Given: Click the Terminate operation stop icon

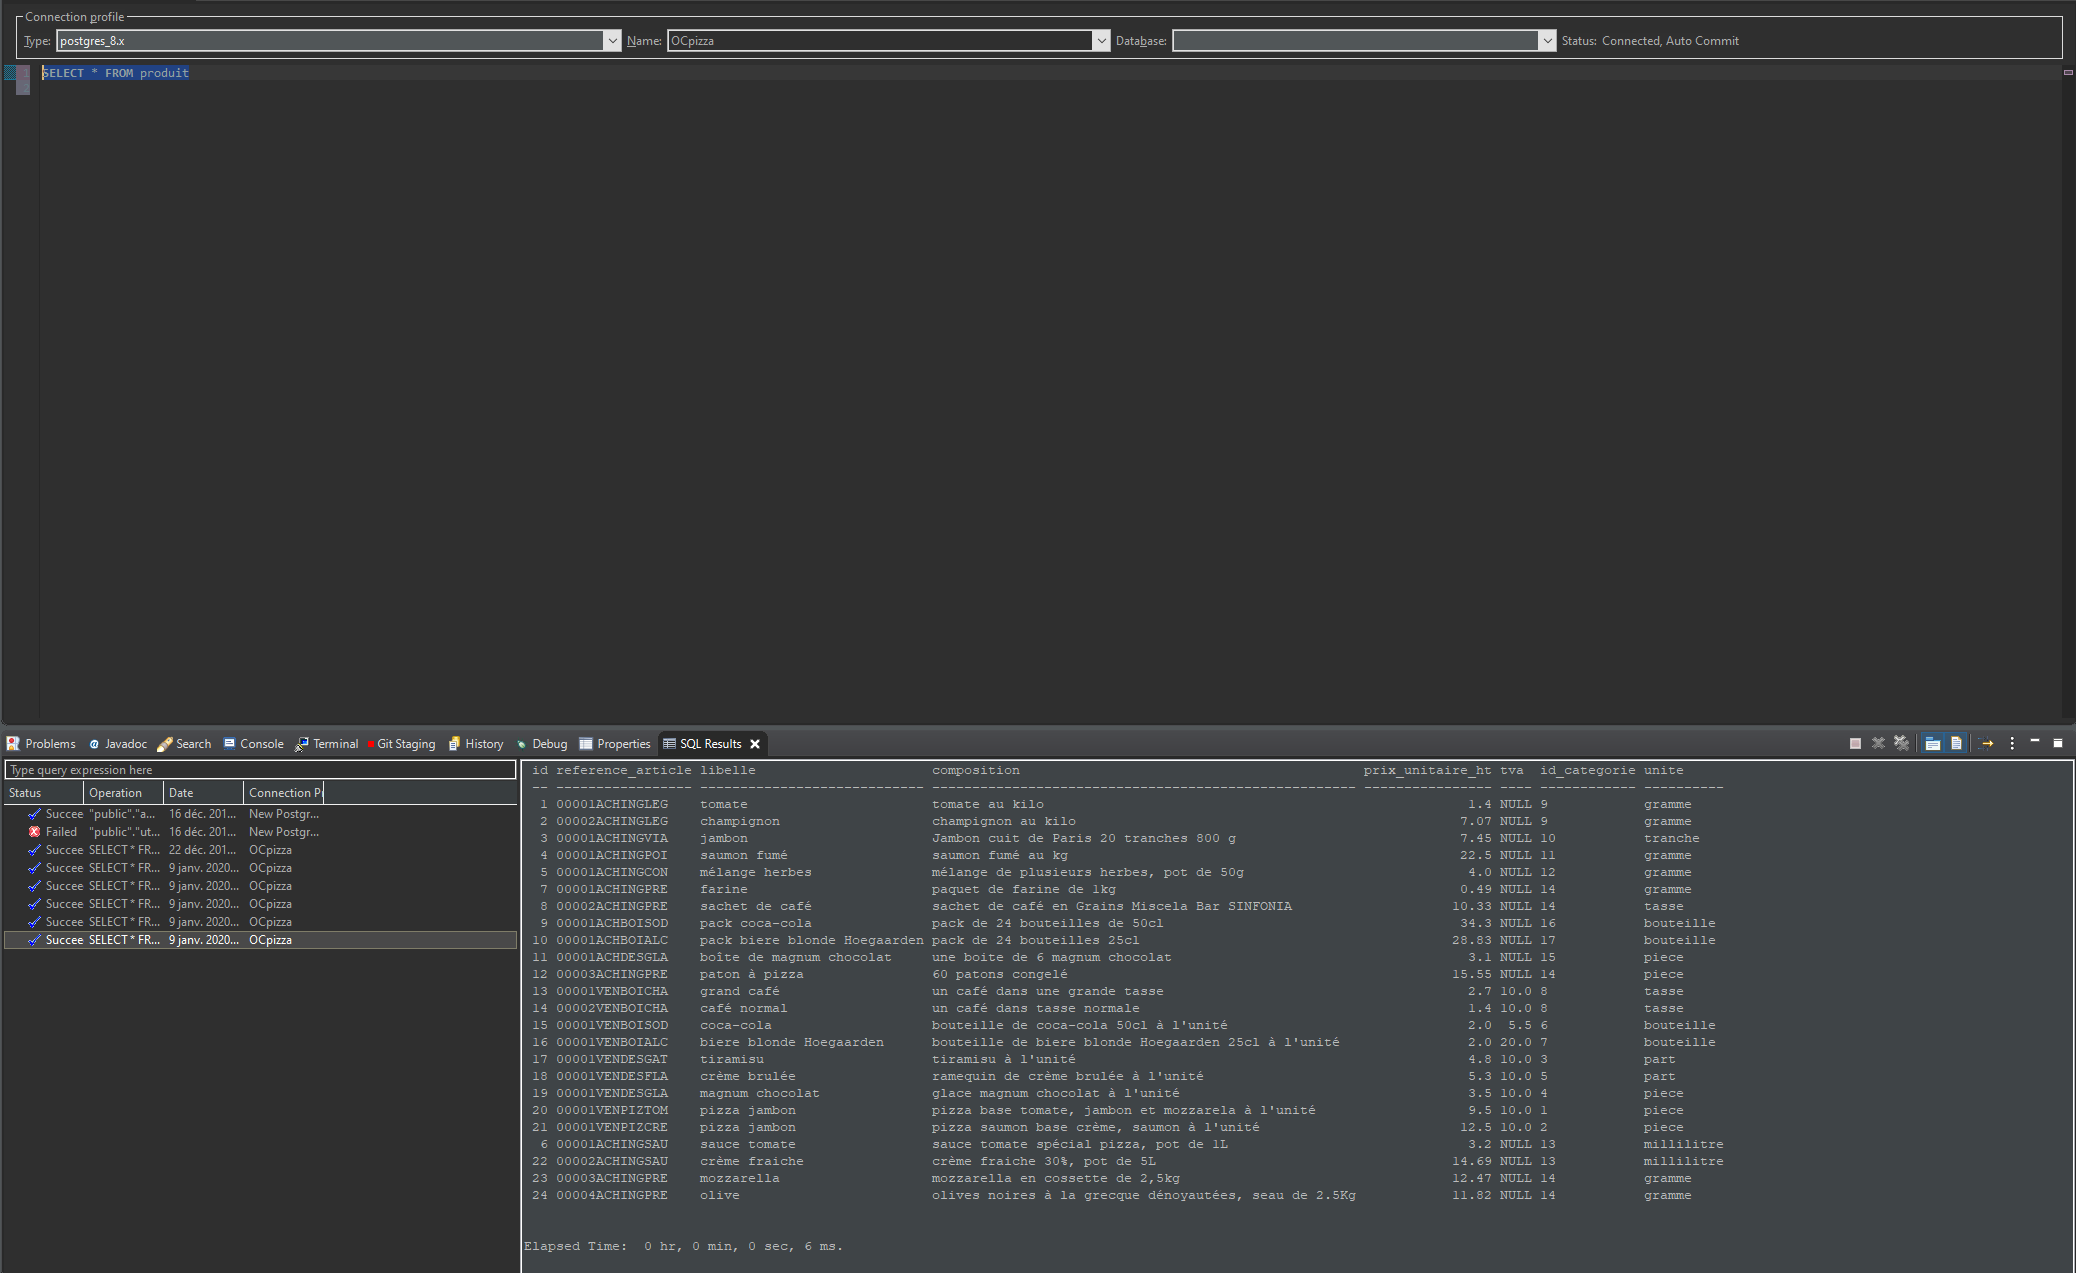Looking at the screenshot, I should pos(1855,743).
